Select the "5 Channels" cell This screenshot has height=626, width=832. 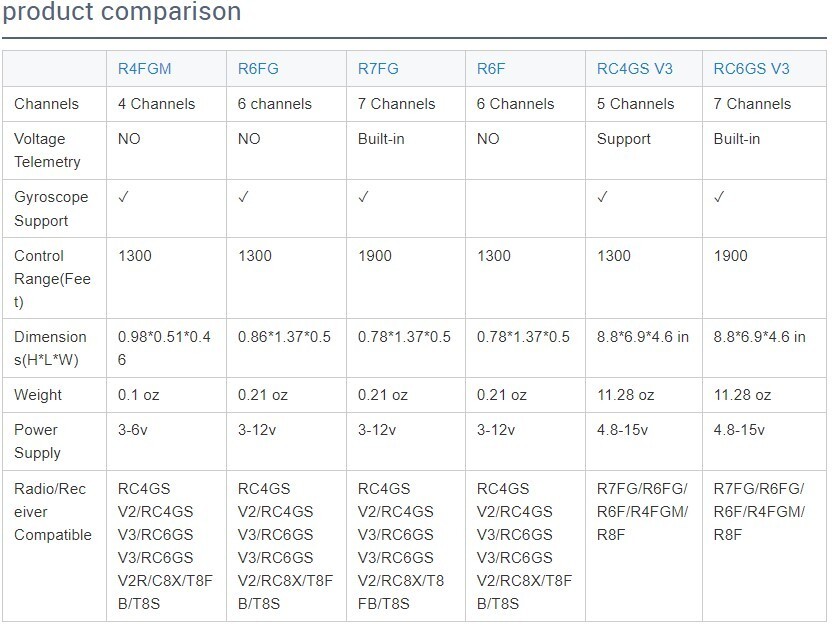point(636,104)
